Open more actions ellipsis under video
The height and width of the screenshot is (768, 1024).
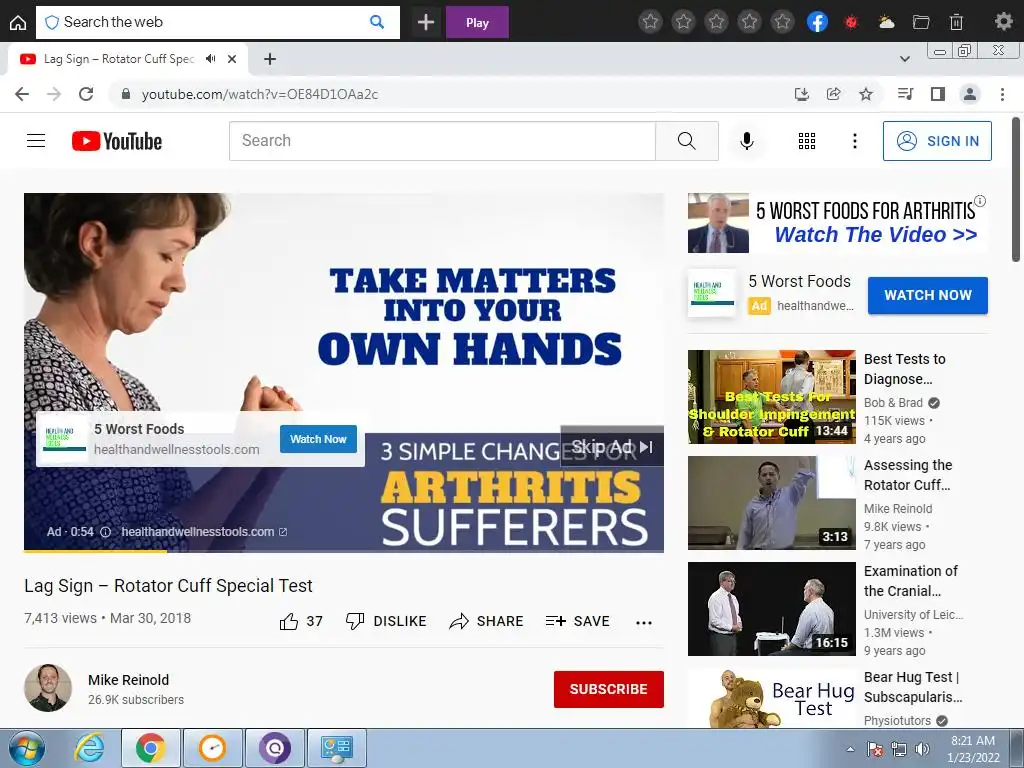click(x=644, y=622)
